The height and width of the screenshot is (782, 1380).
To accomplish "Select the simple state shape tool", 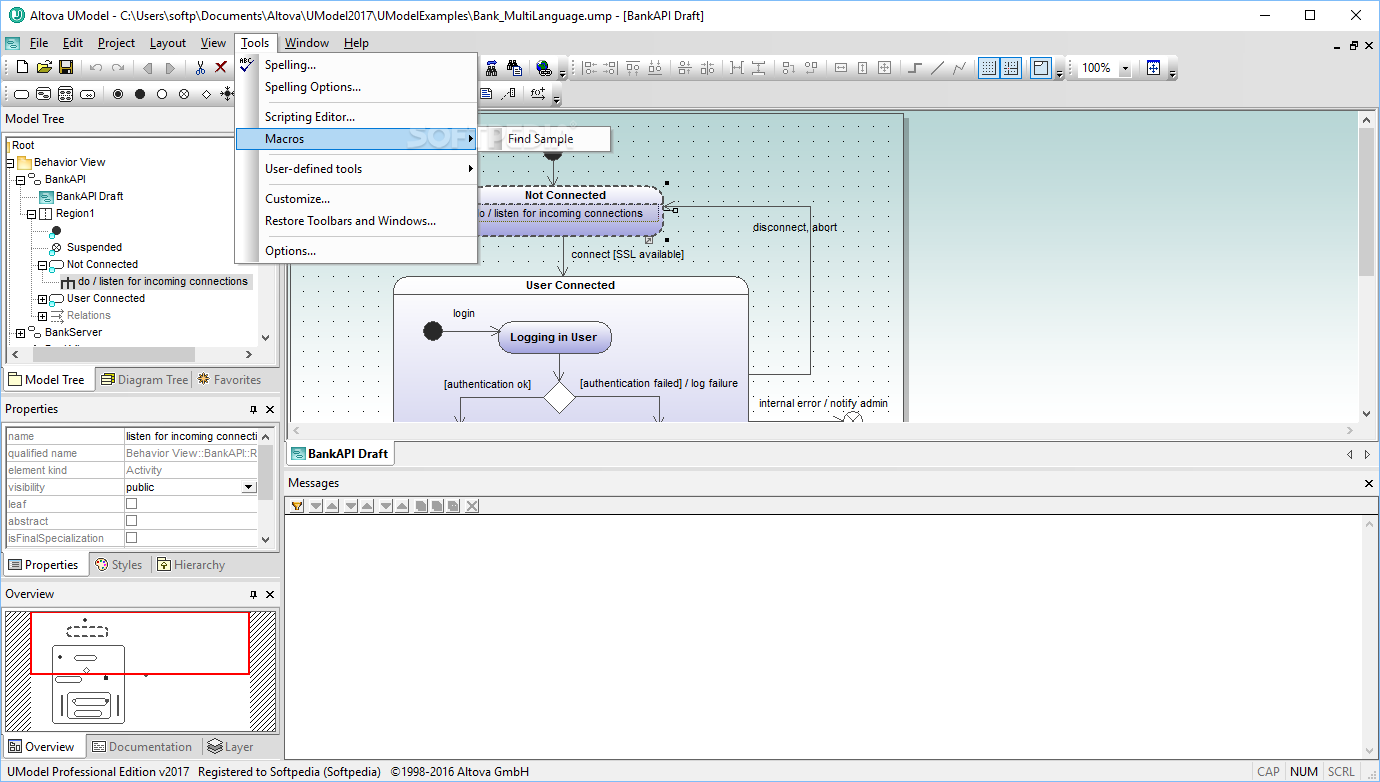I will point(21,94).
